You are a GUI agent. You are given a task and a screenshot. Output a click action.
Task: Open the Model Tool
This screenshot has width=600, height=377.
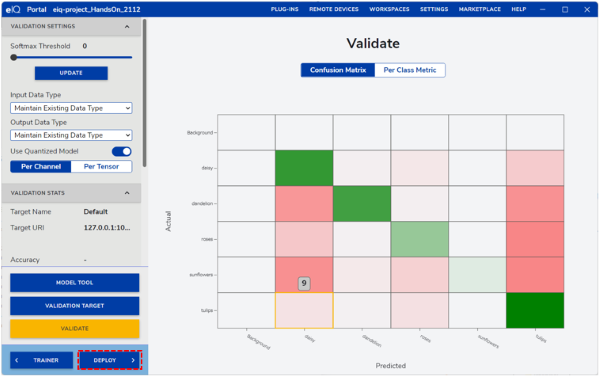[x=75, y=282]
